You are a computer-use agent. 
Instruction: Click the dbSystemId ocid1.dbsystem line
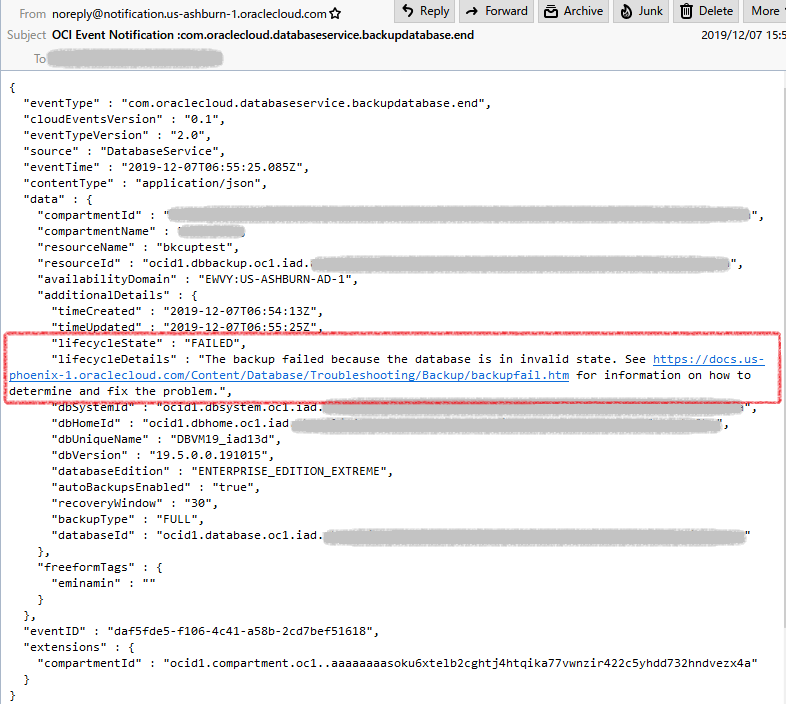pyautogui.click(x=404, y=407)
